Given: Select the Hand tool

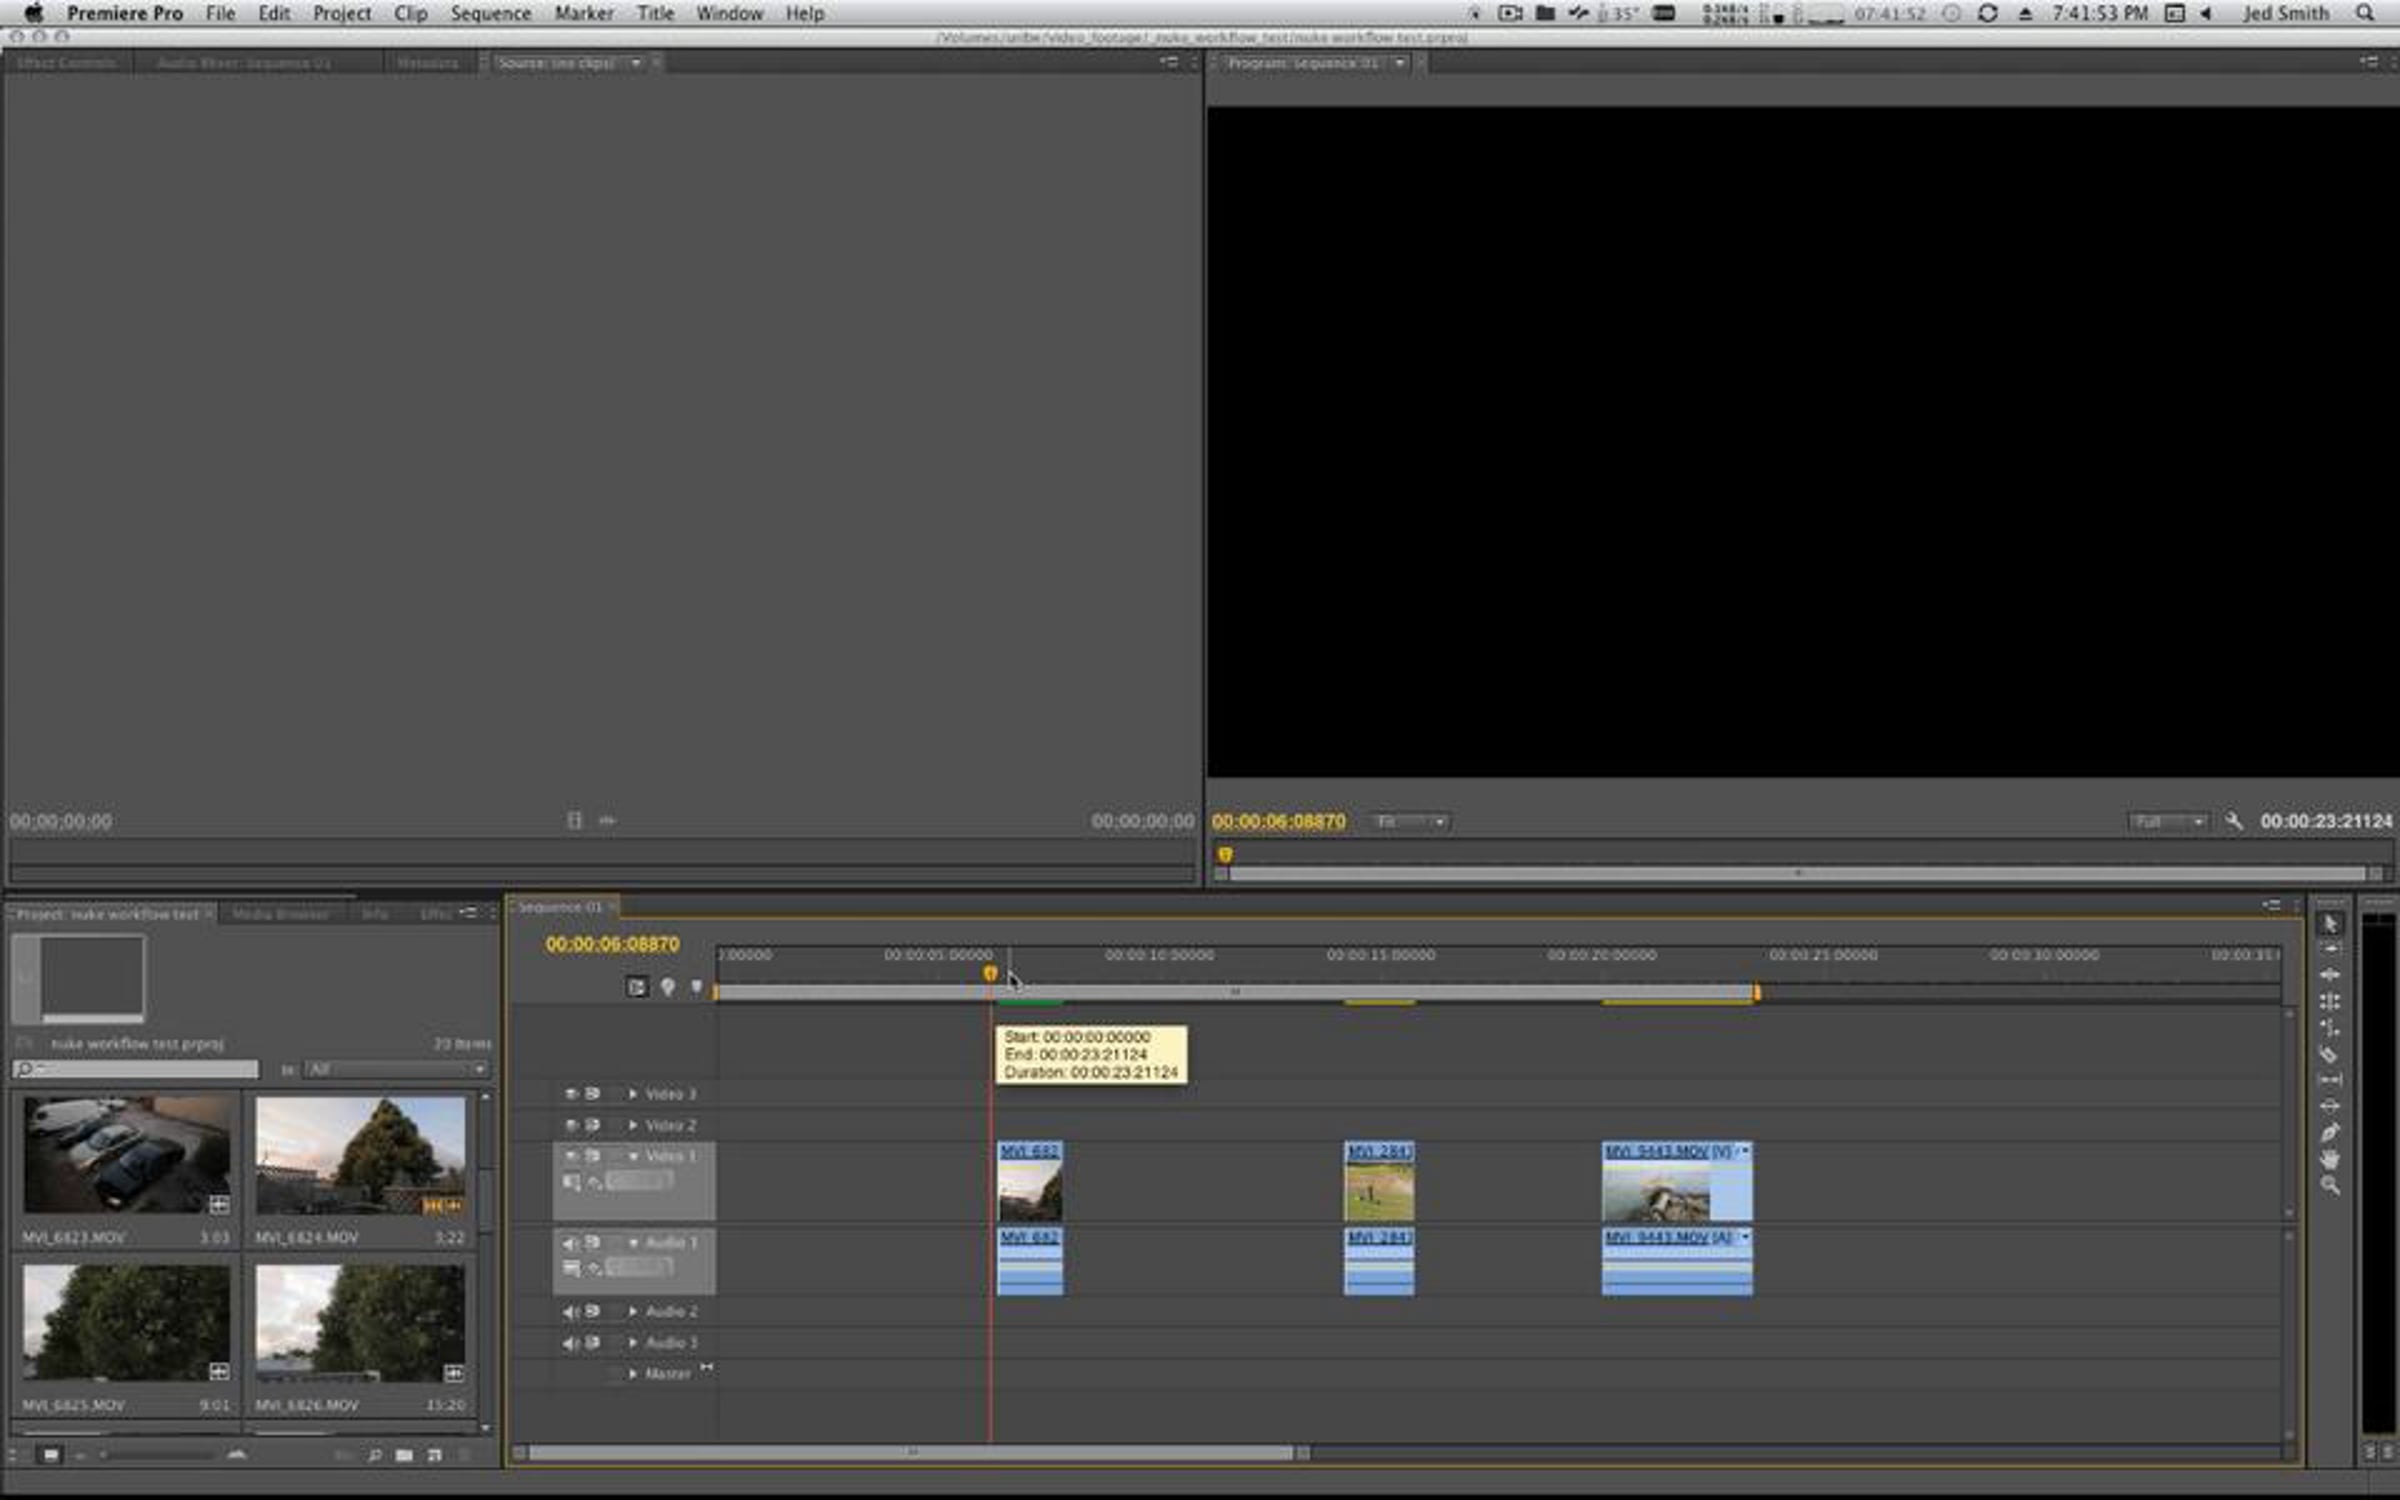Looking at the screenshot, I should click(x=2330, y=1159).
